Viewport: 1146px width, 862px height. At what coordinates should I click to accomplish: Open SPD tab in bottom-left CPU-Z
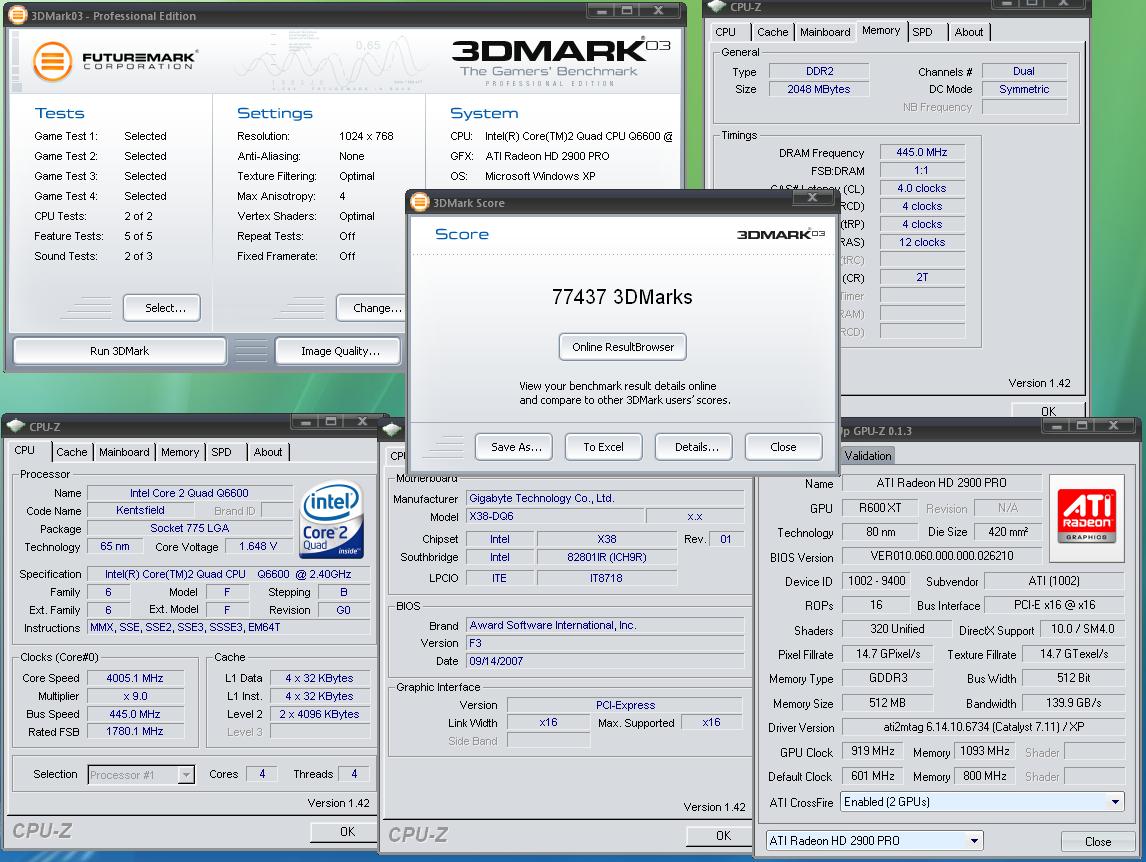(221, 452)
